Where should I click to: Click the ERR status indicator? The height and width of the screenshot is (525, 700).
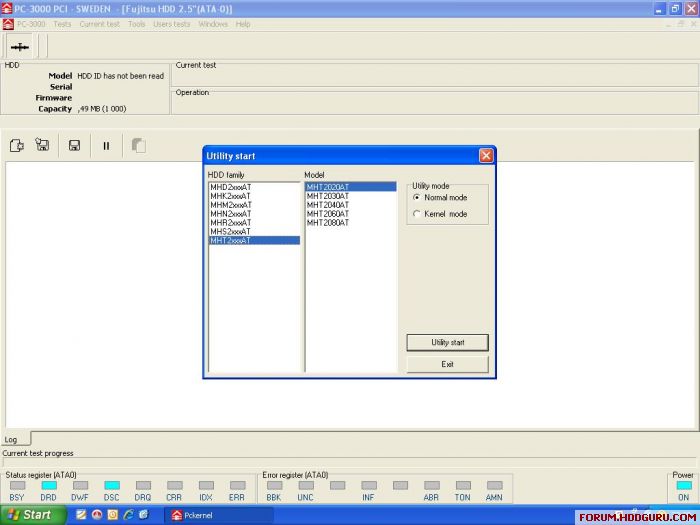coord(238,485)
